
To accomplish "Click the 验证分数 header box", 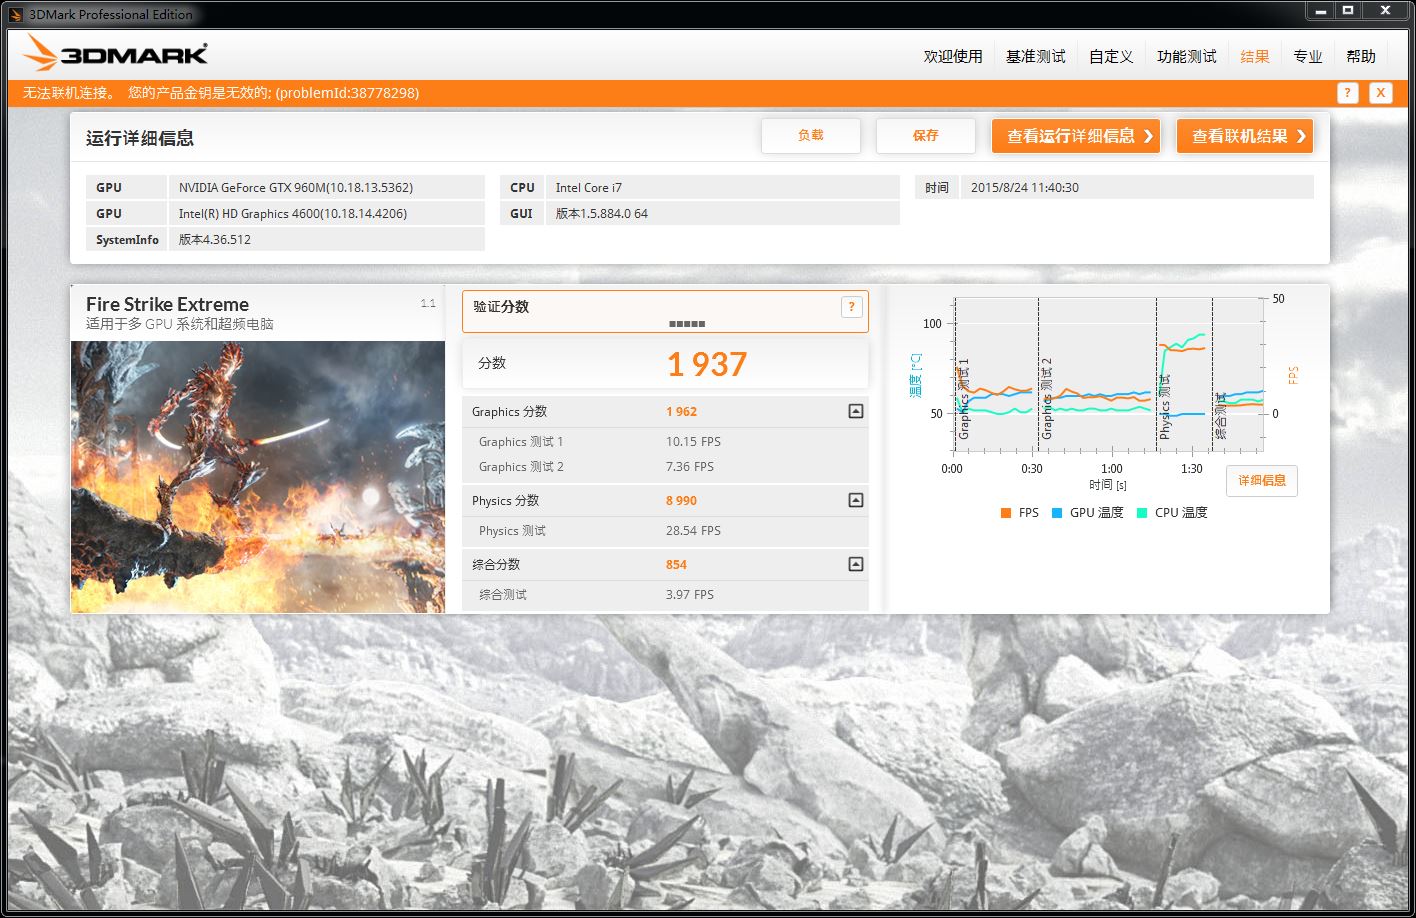I will coord(665,312).
